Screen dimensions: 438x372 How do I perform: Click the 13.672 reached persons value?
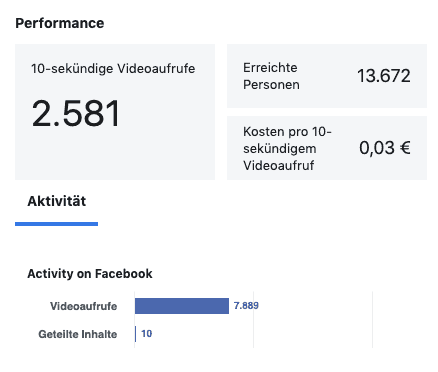(x=384, y=76)
